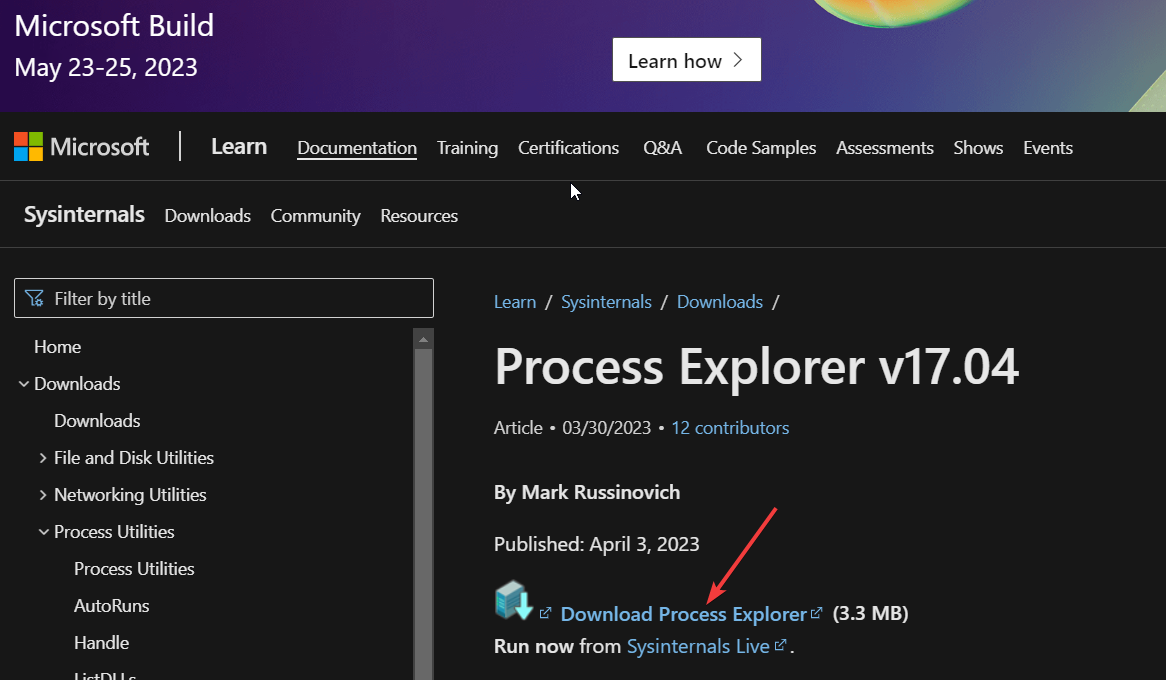The width and height of the screenshot is (1166, 680).
Task: Select the Process Explorer download icon
Action: tap(514, 602)
